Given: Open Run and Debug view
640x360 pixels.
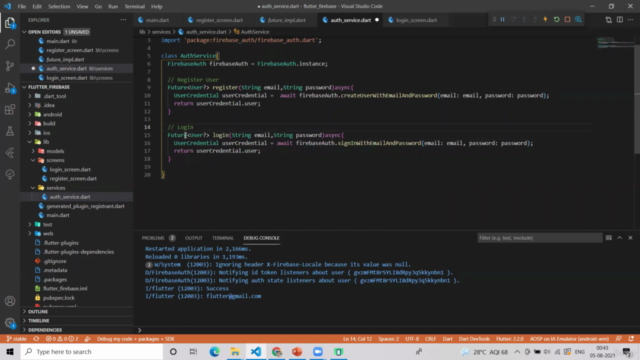Looking at the screenshot, I should pyautogui.click(x=10, y=88).
